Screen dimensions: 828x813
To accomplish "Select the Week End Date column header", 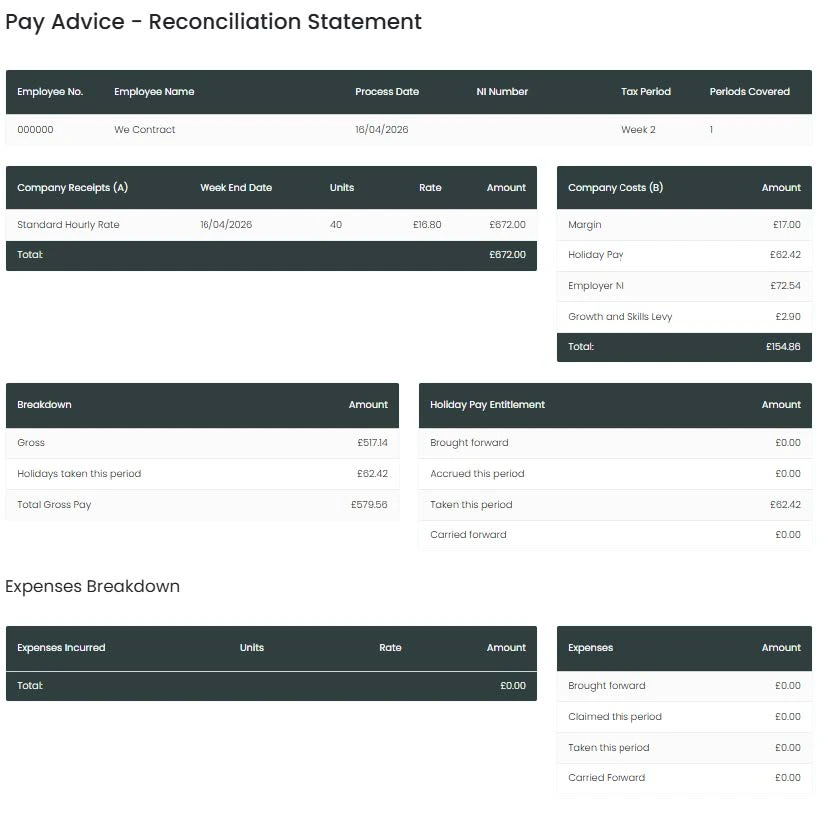I will (236, 188).
